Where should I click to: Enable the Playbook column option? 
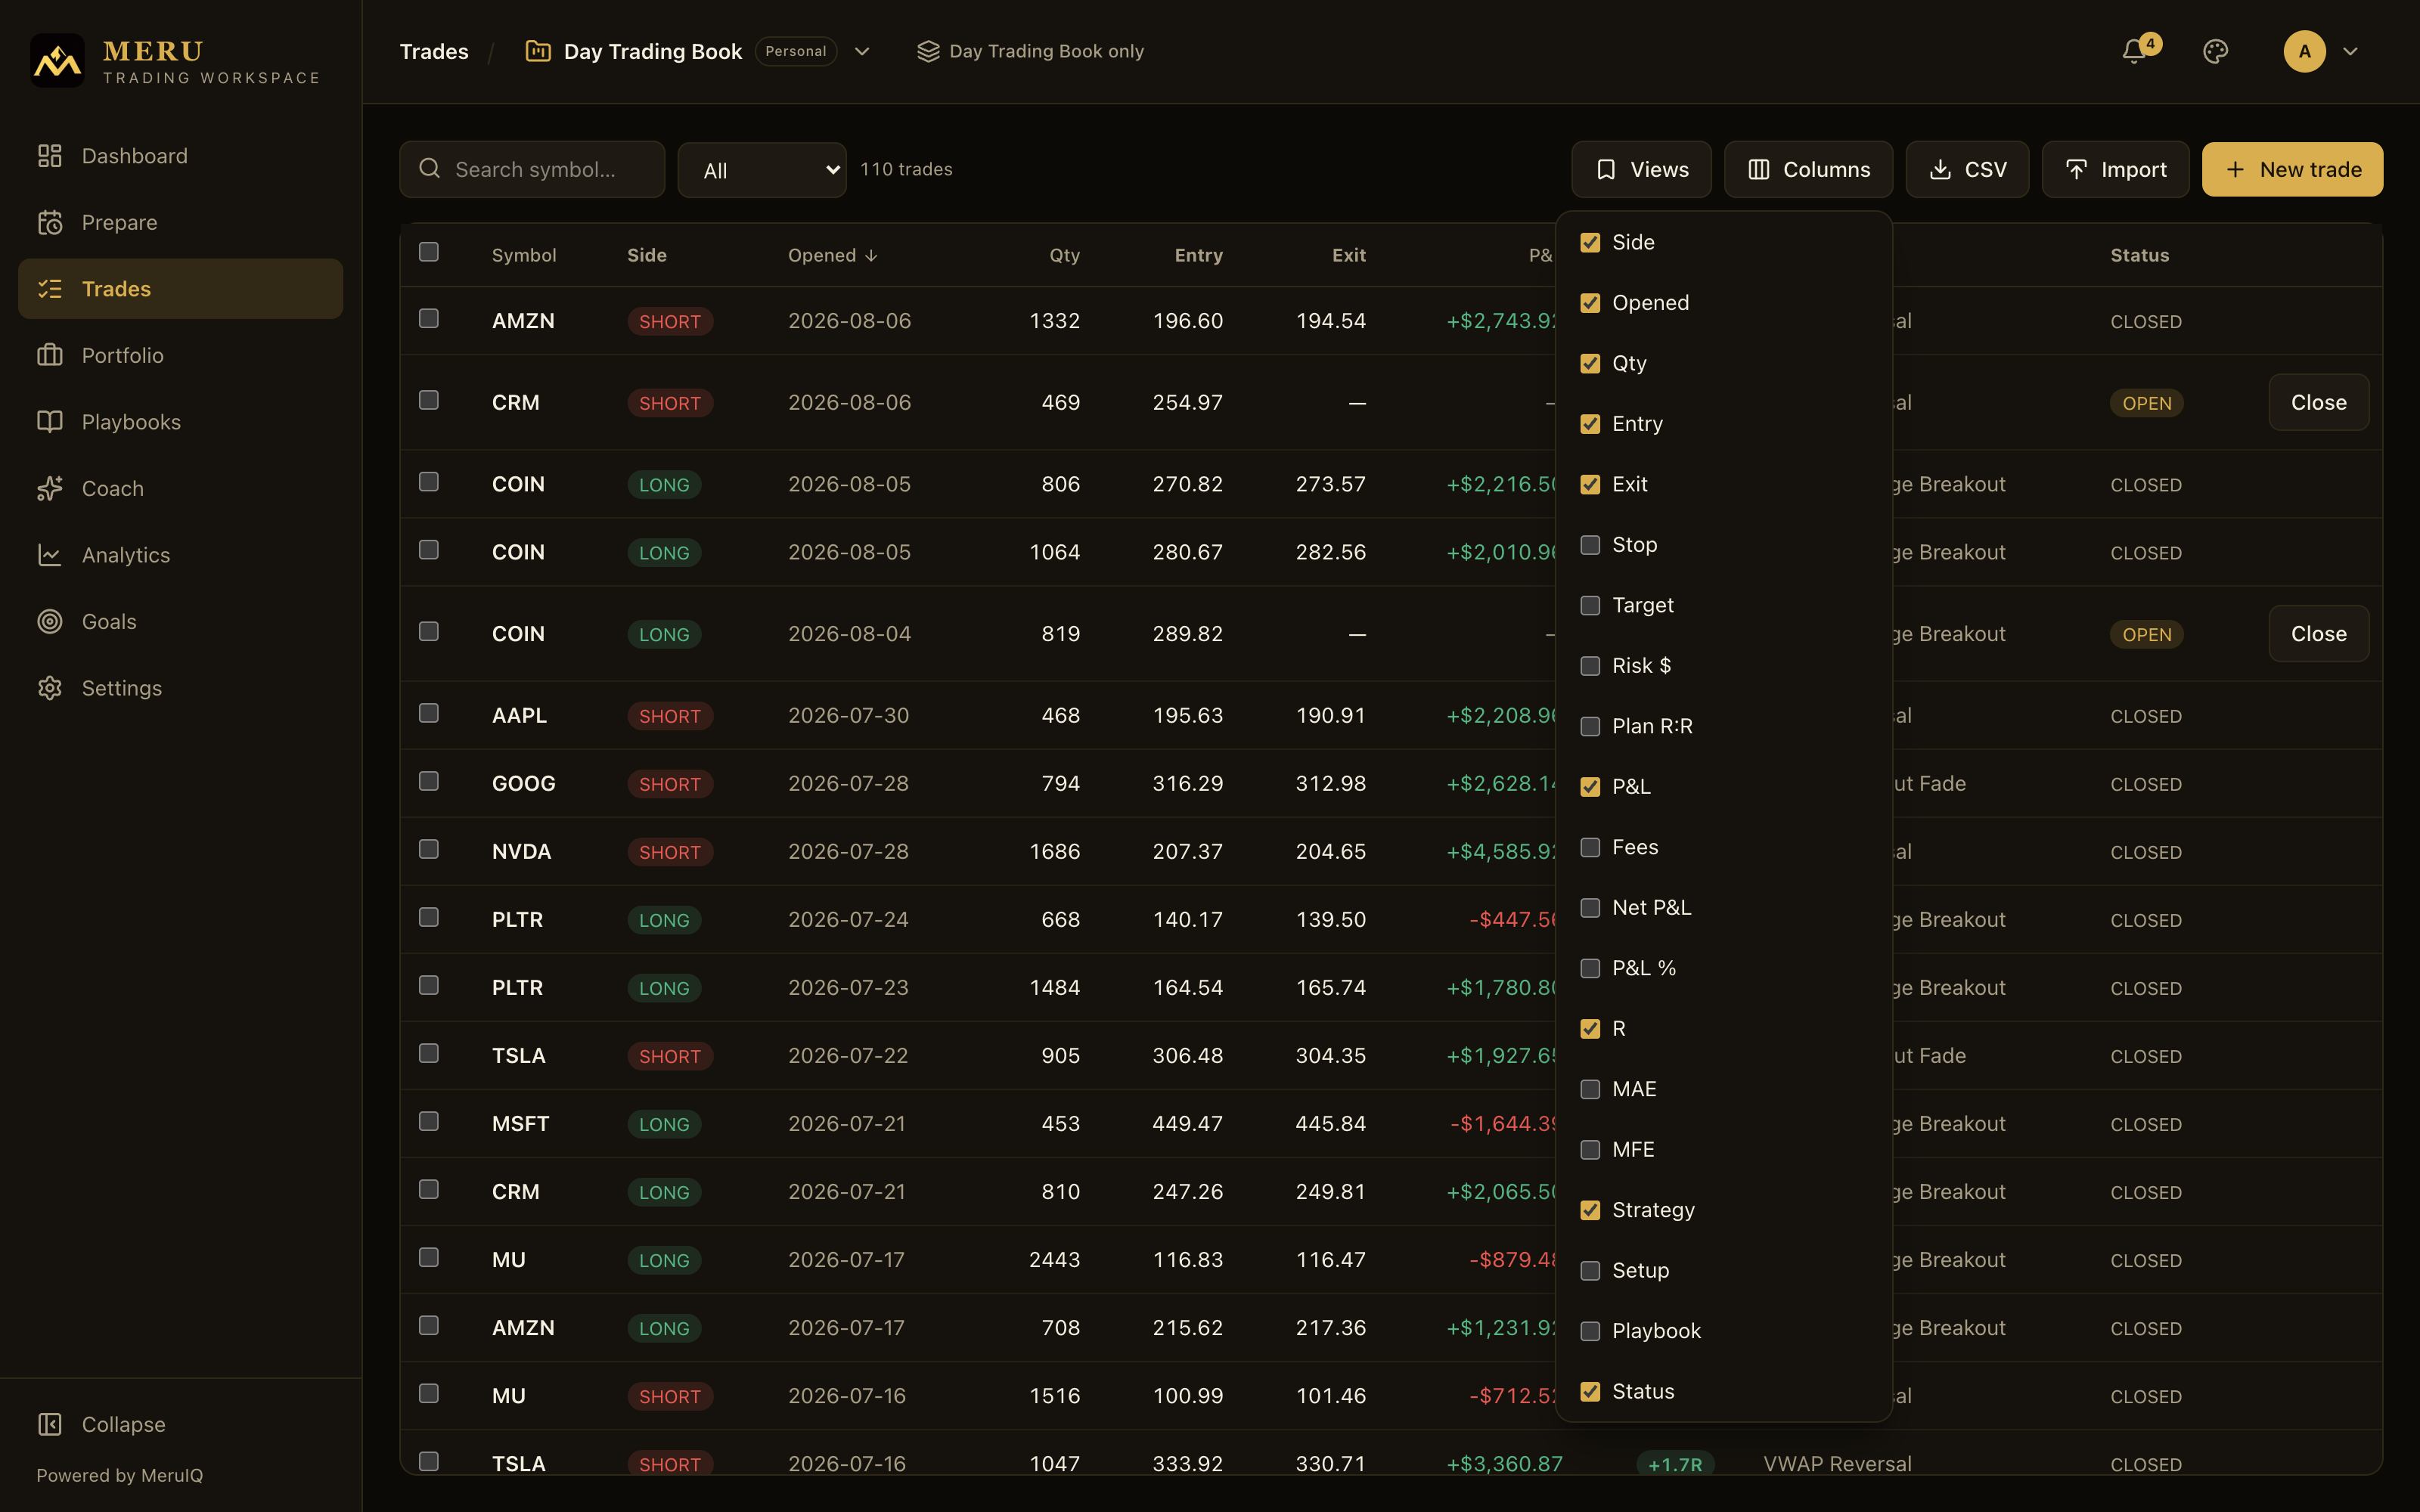point(1590,1332)
